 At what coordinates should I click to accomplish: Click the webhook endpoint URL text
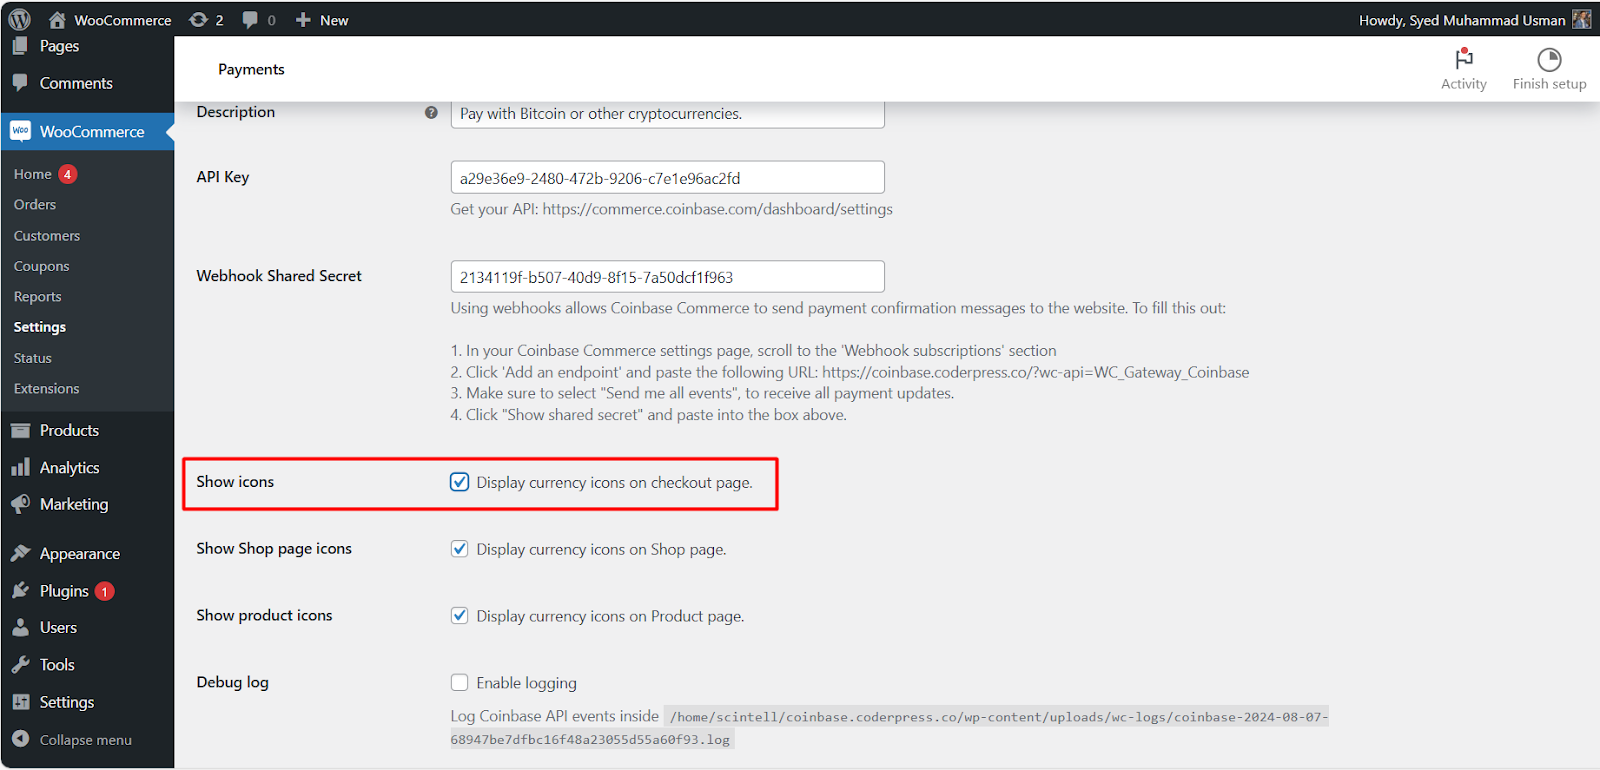1036,372
